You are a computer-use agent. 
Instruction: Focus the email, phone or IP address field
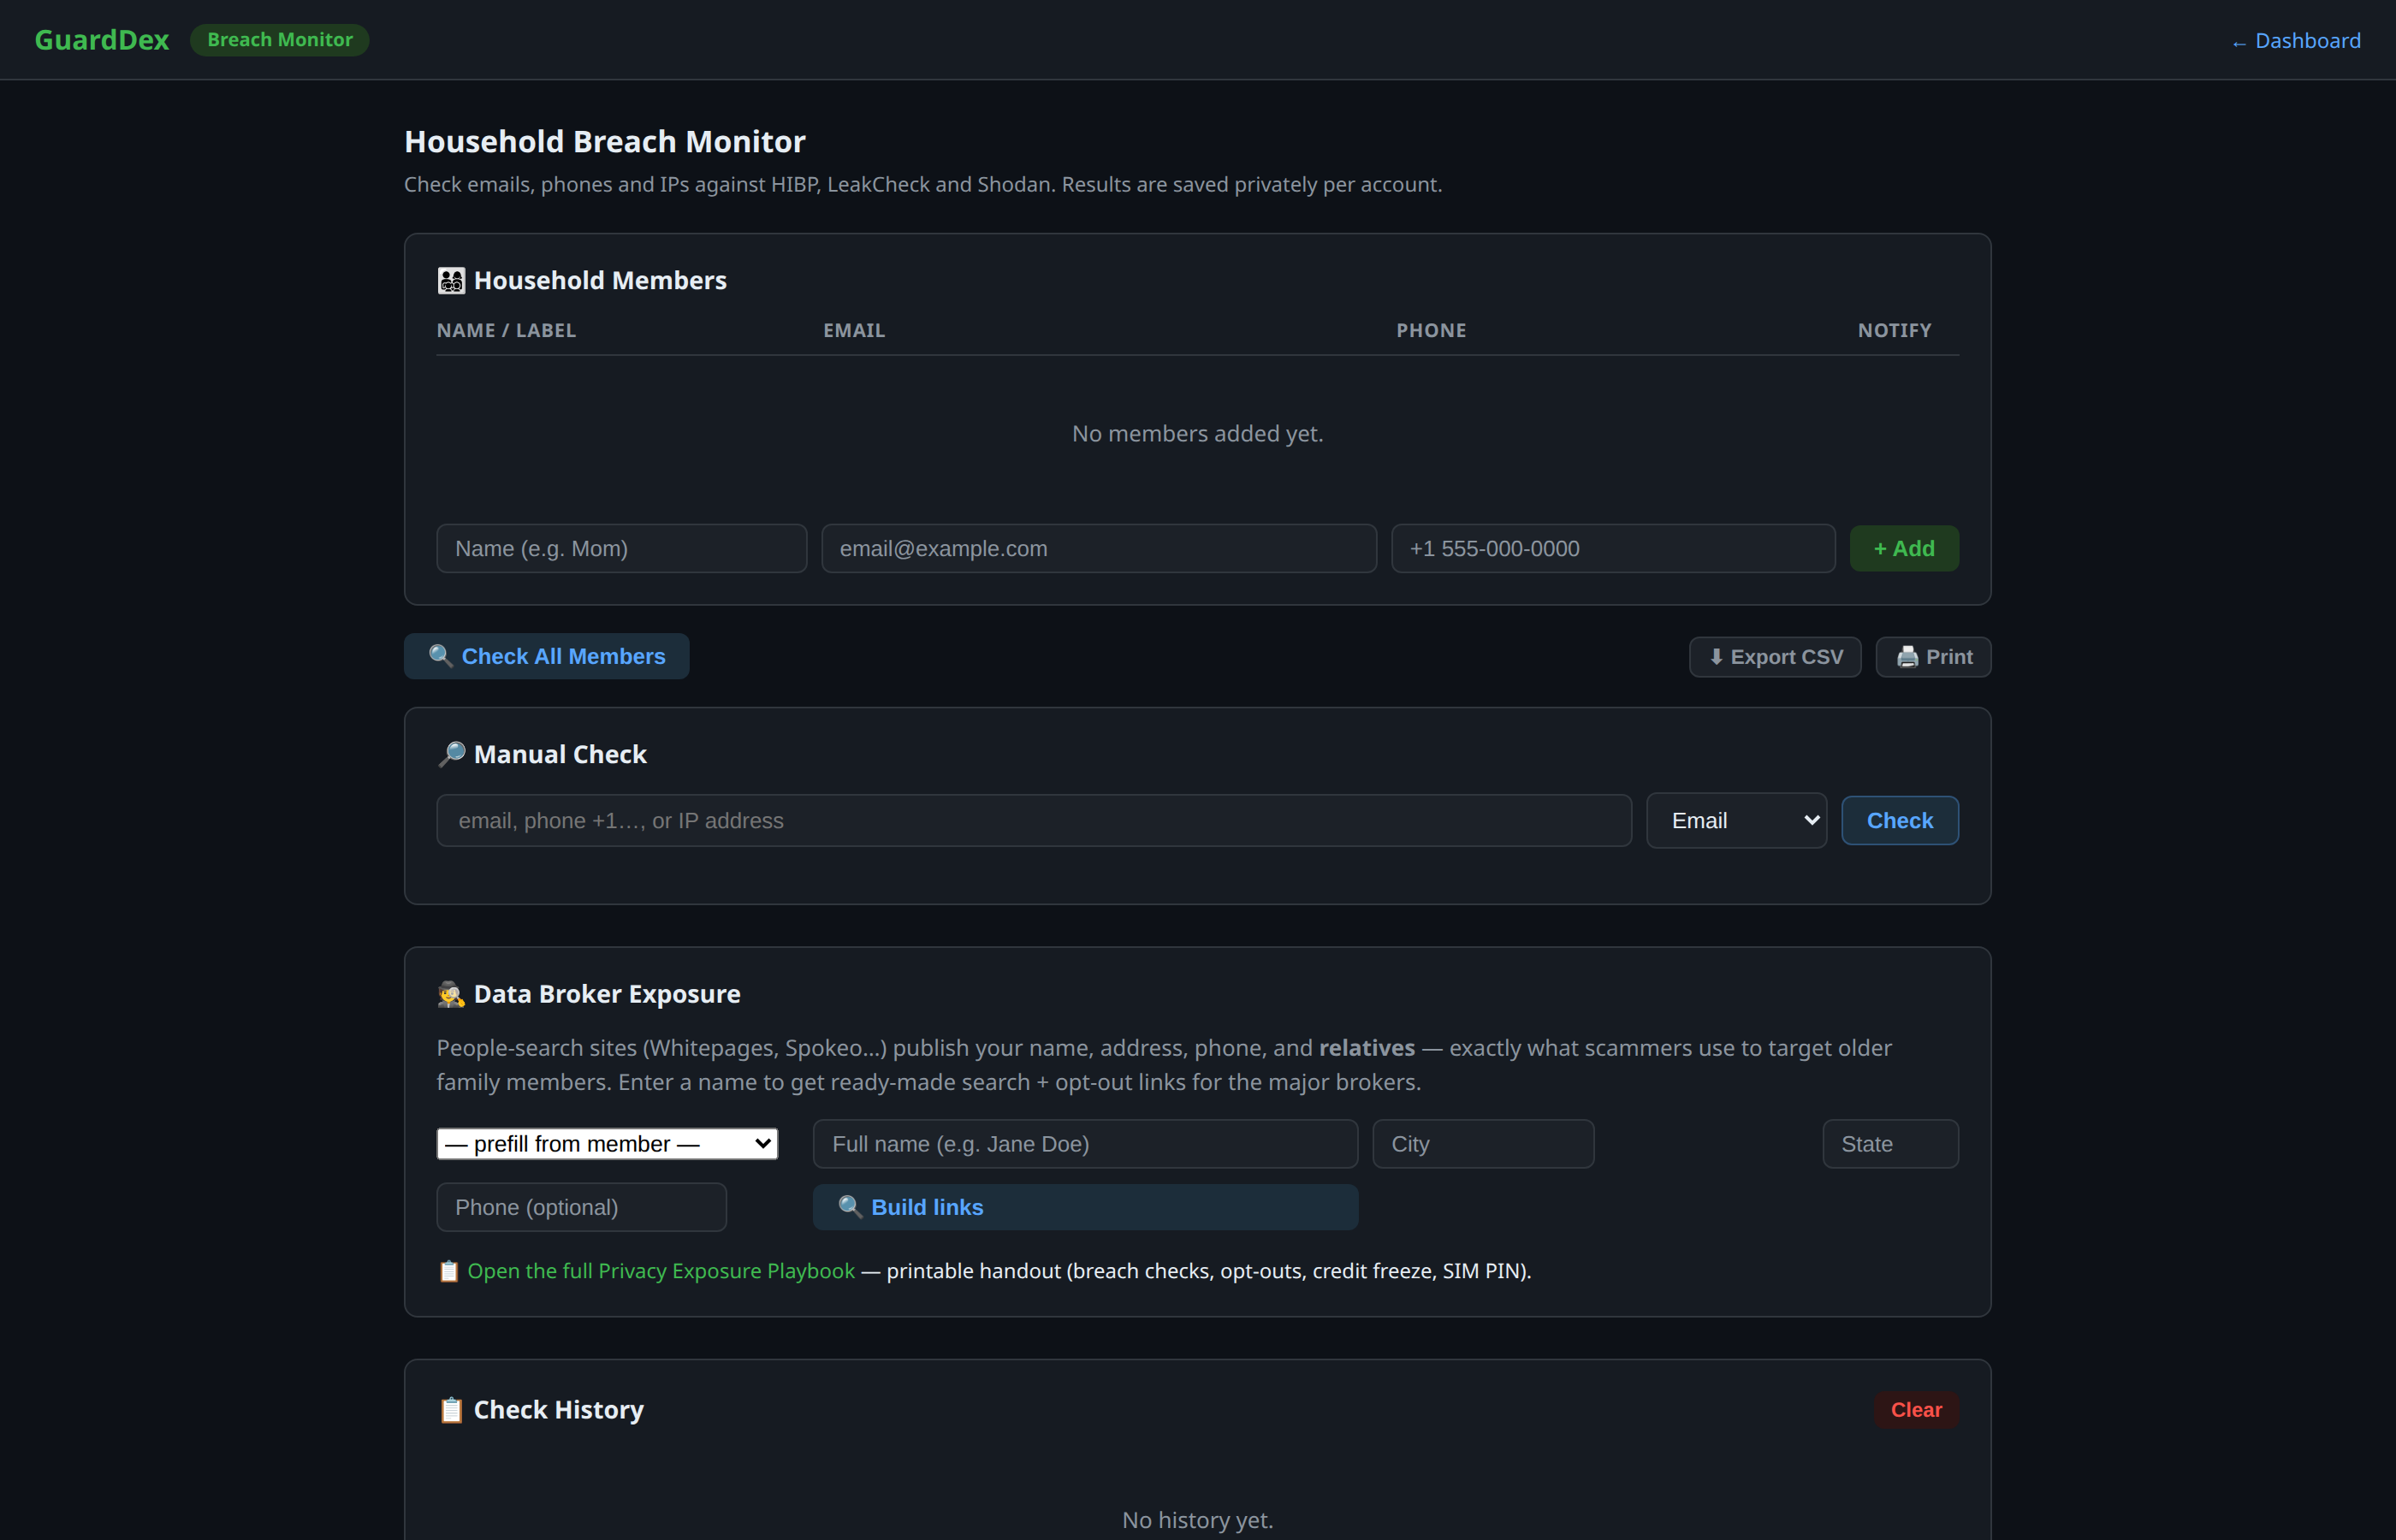(1034, 821)
